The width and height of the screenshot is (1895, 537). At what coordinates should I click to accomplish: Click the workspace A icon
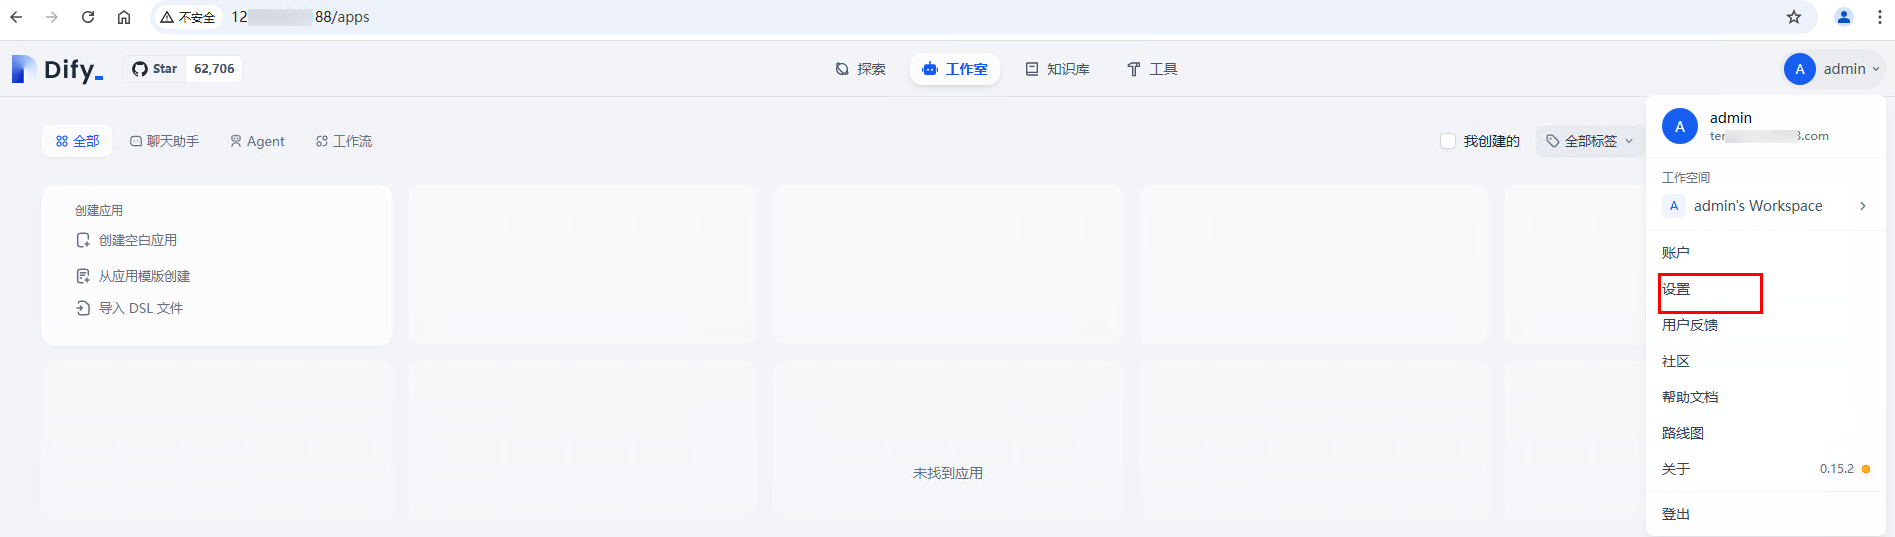1674,206
